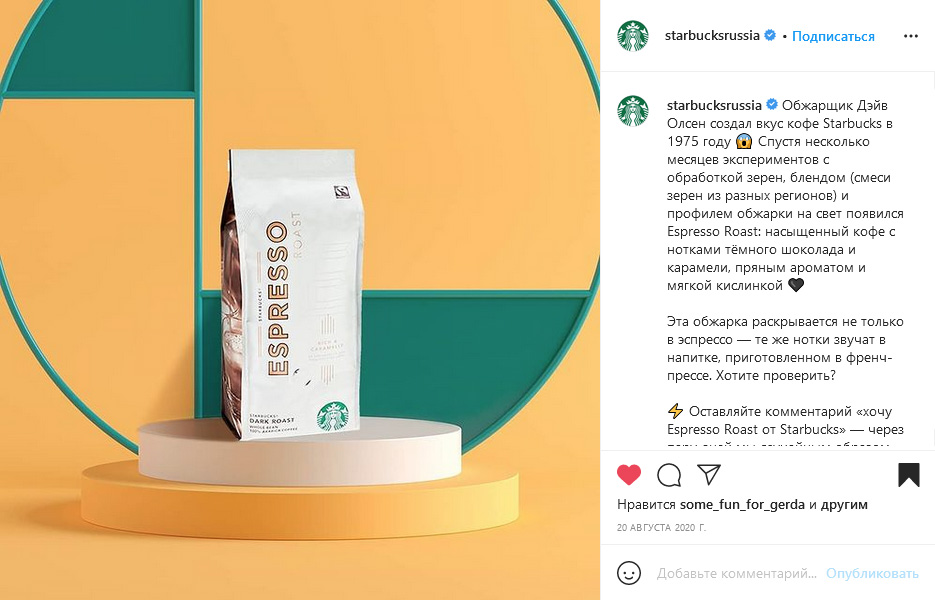
Task: Click Starbucks avatar in post header
Action: [x=633, y=36]
